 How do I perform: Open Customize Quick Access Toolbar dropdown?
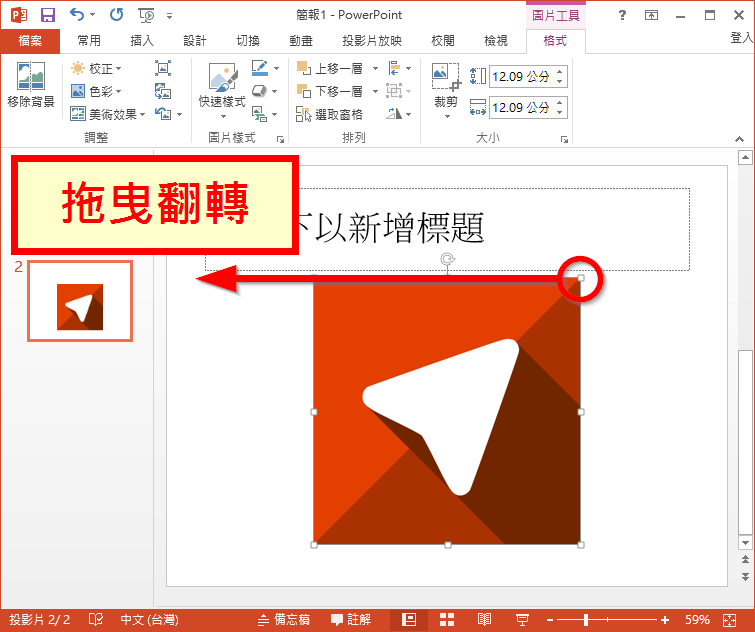click(169, 16)
